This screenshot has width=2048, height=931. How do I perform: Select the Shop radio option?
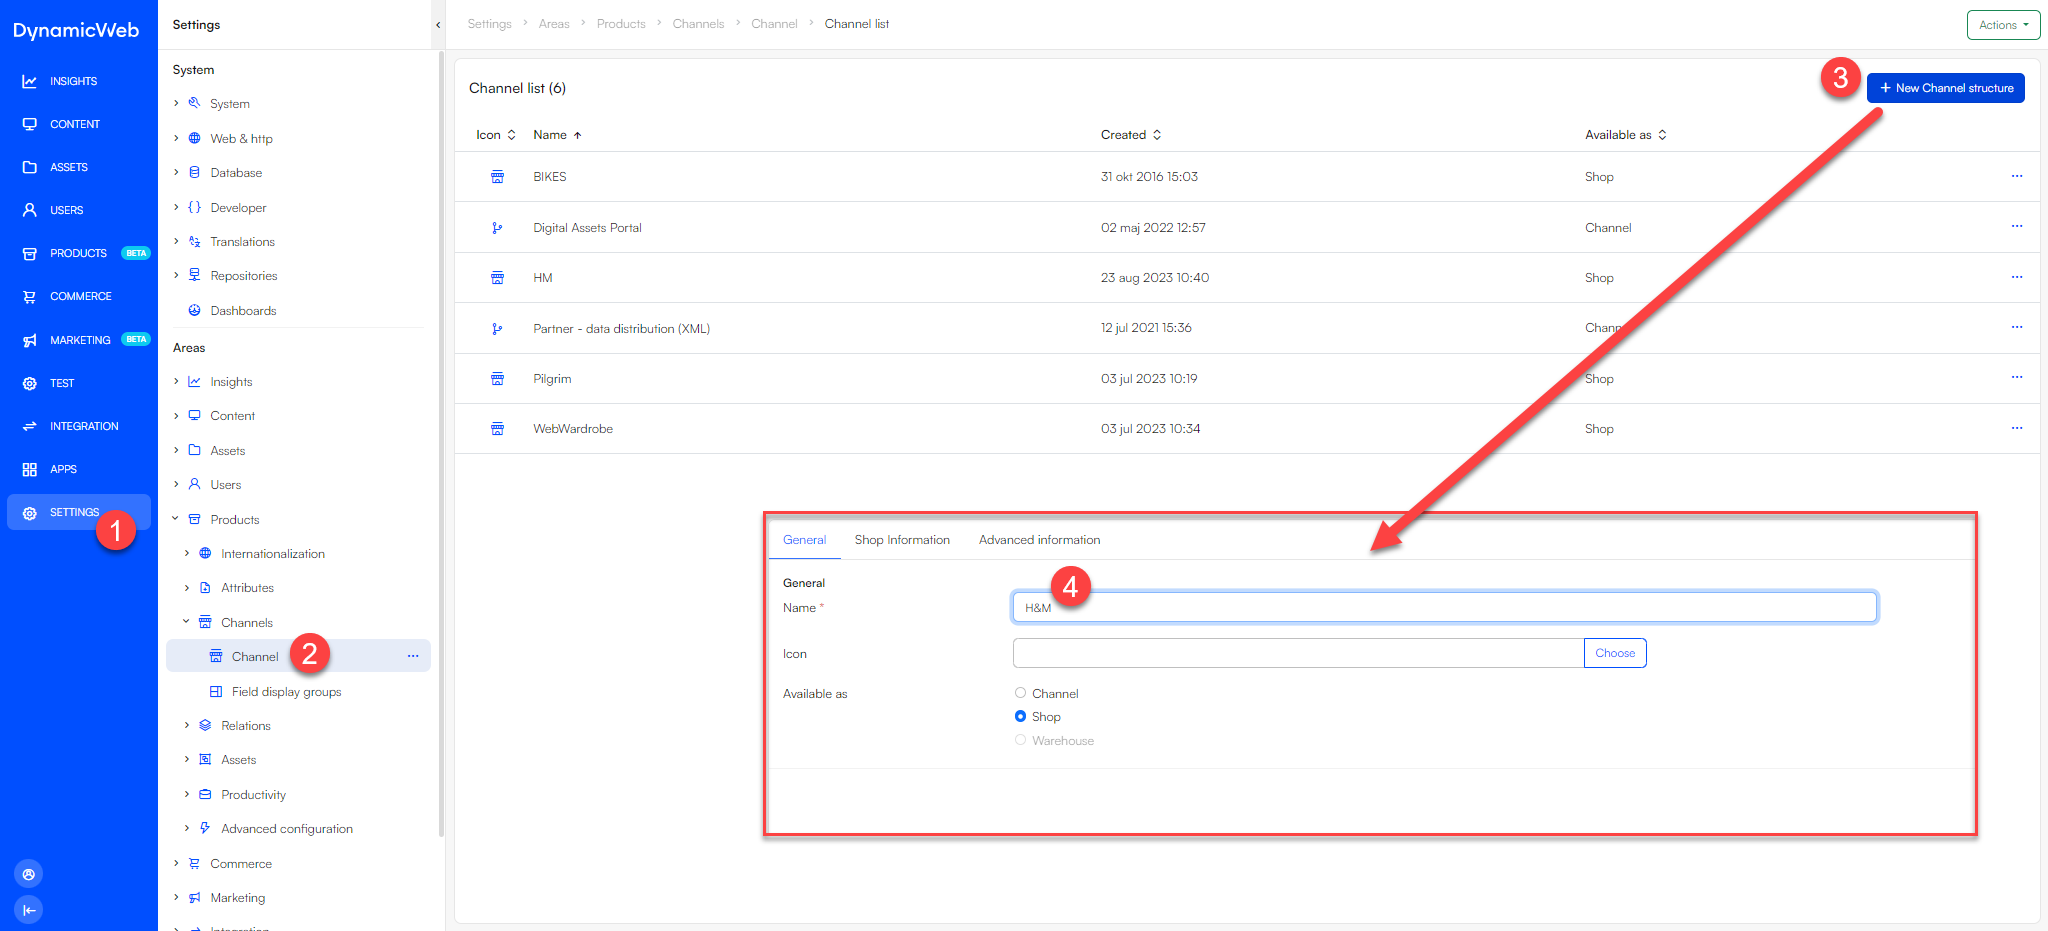(x=1020, y=716)
